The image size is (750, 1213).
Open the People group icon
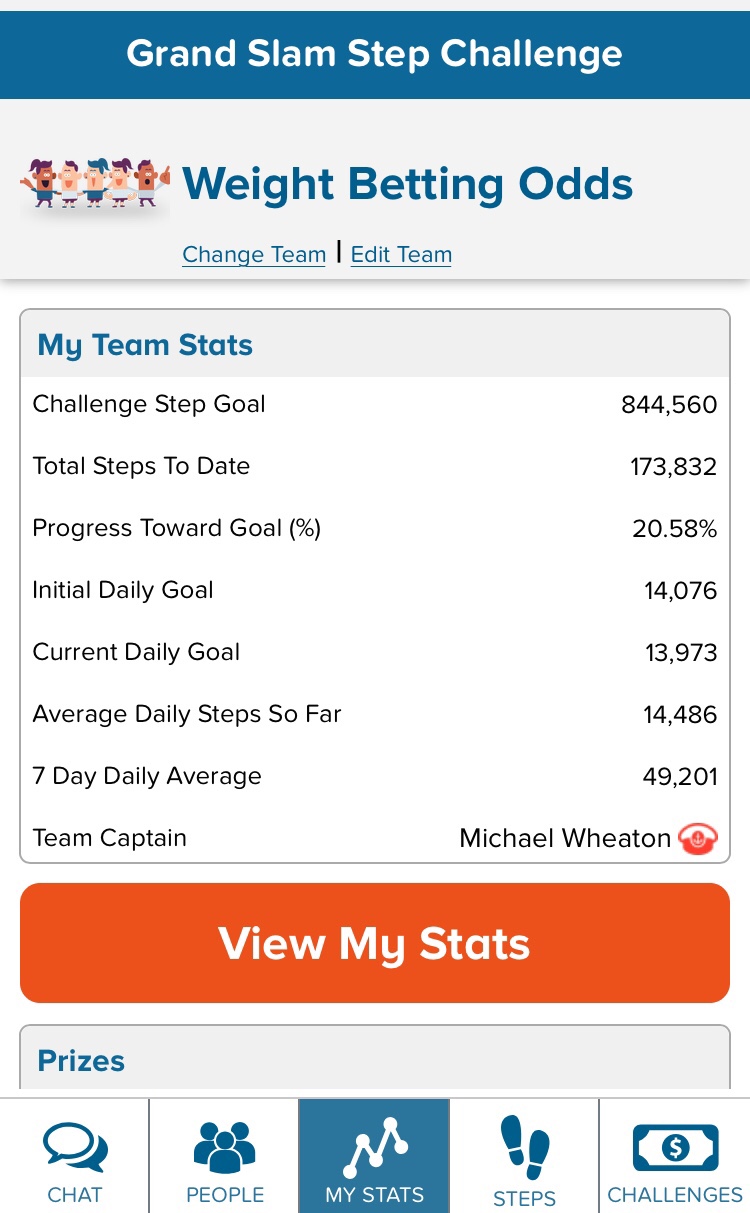[x=225, y=1146]
